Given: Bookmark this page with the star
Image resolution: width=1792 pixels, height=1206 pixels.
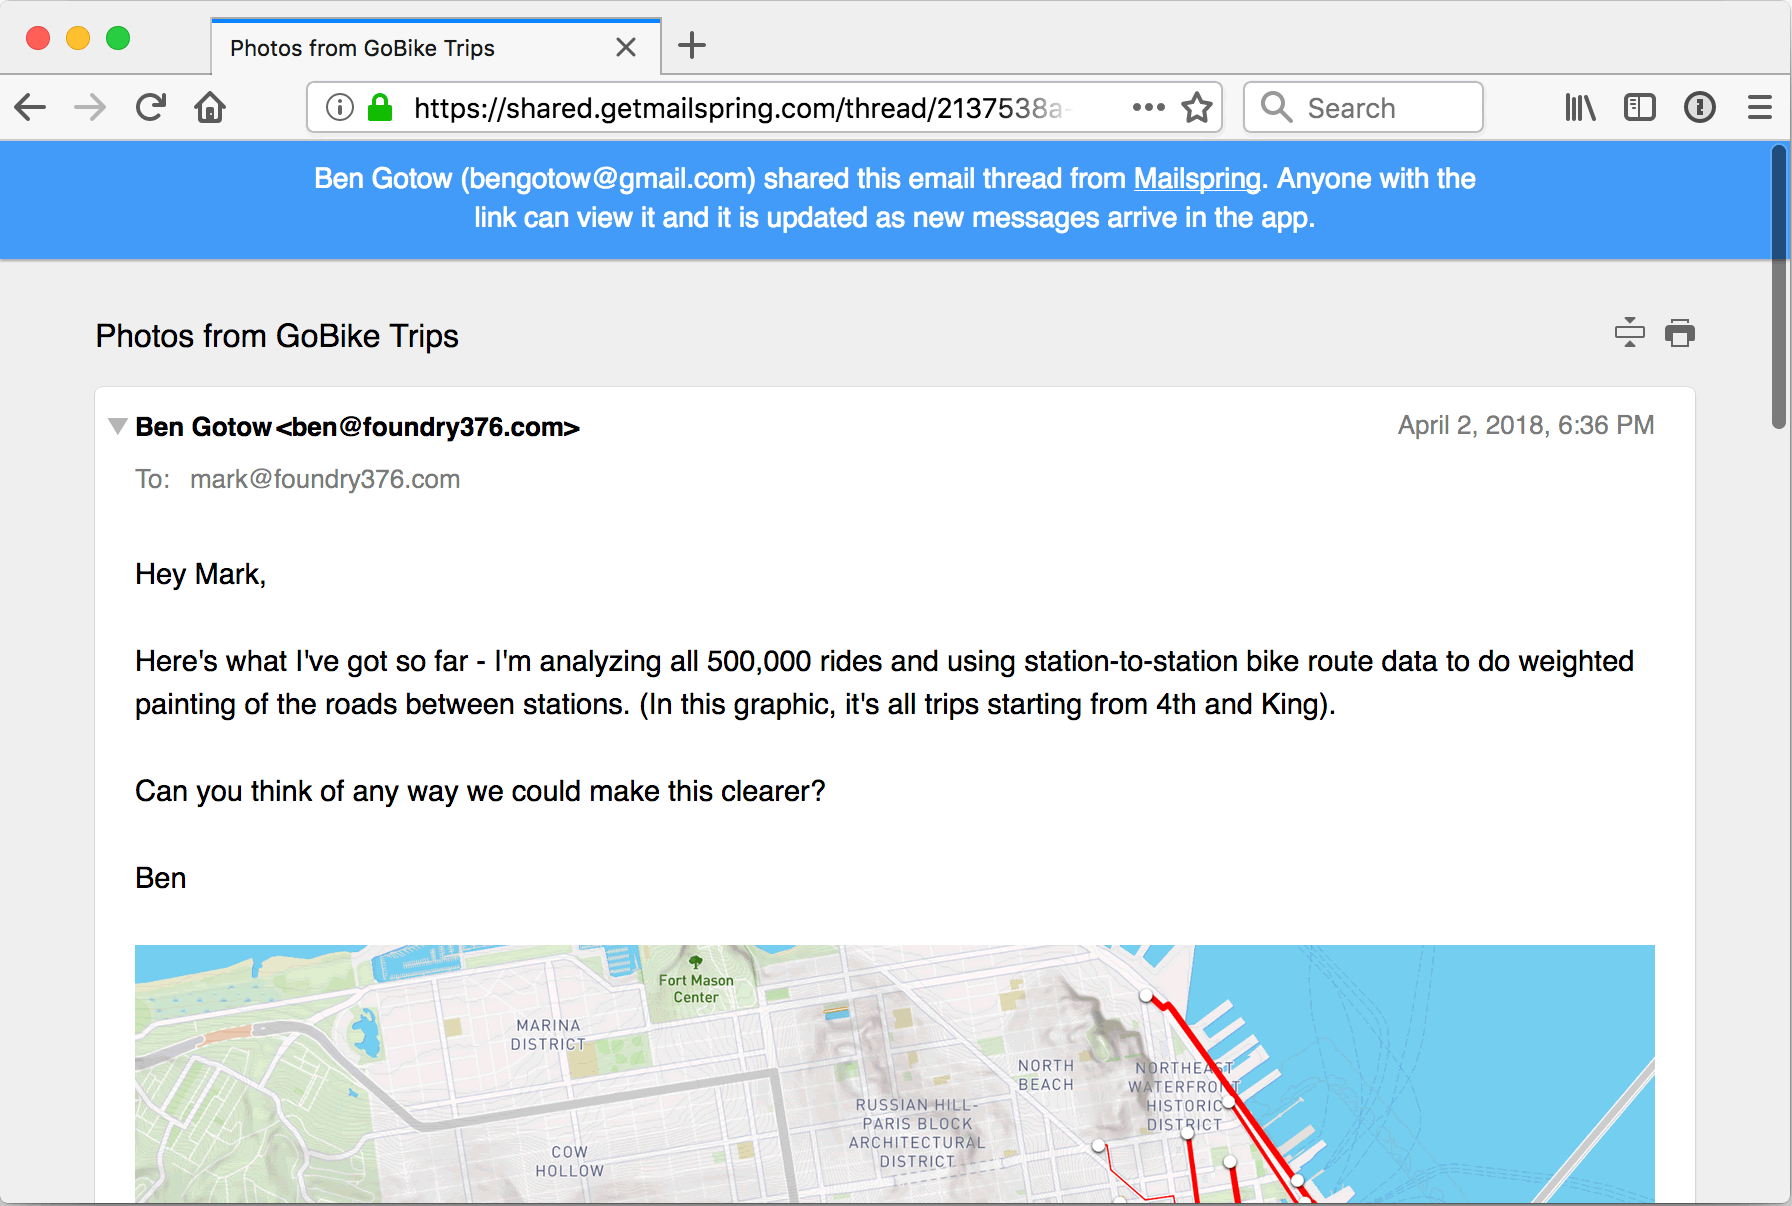Looking at the screenshot, I should tap(1197, 107).
